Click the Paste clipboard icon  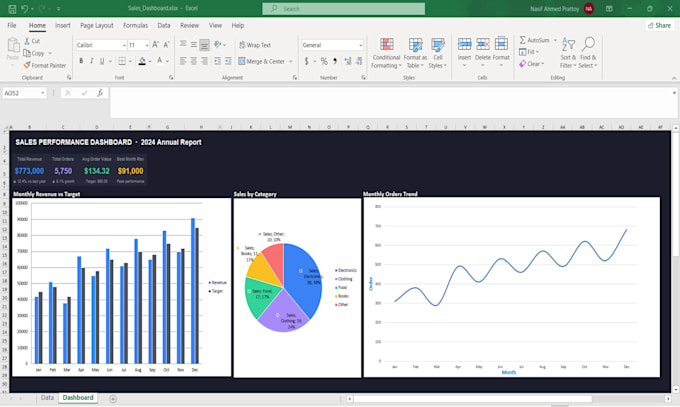13,45
